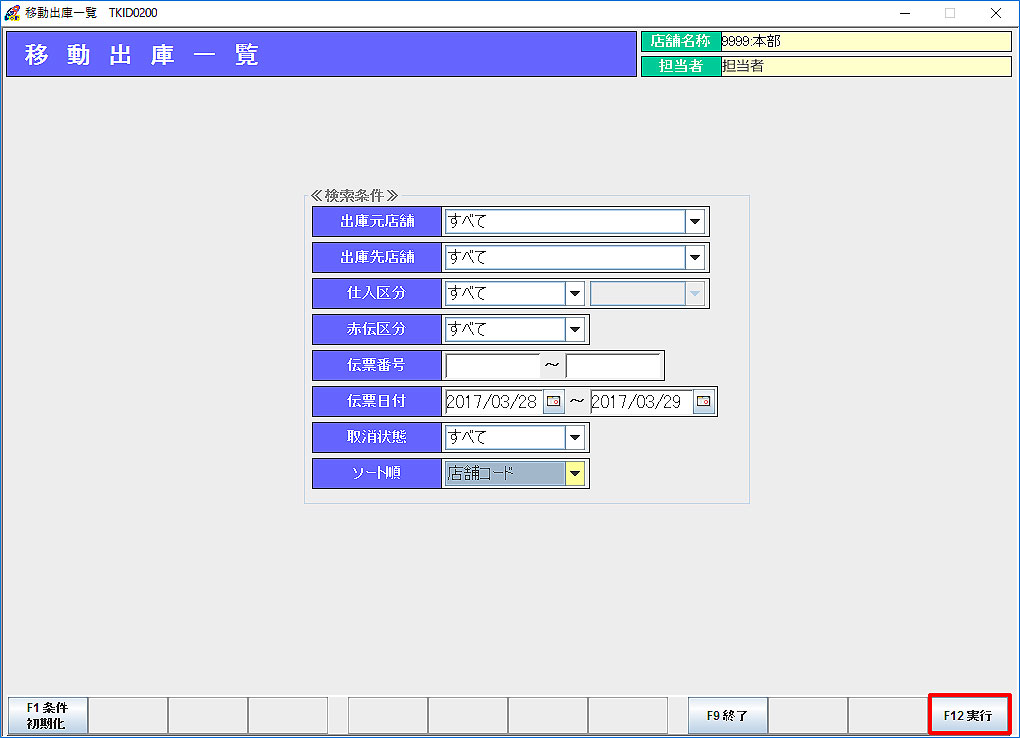Click the 担当者 value field
This screenshot has height=738, width=1020.
tap(866, 66)
